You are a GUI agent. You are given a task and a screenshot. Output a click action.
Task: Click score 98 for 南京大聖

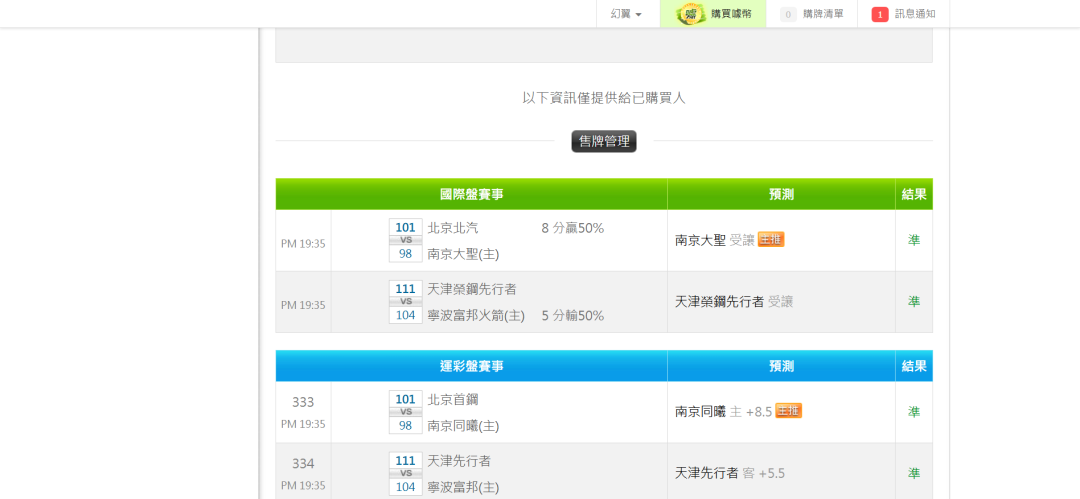(x=406, y=254)
